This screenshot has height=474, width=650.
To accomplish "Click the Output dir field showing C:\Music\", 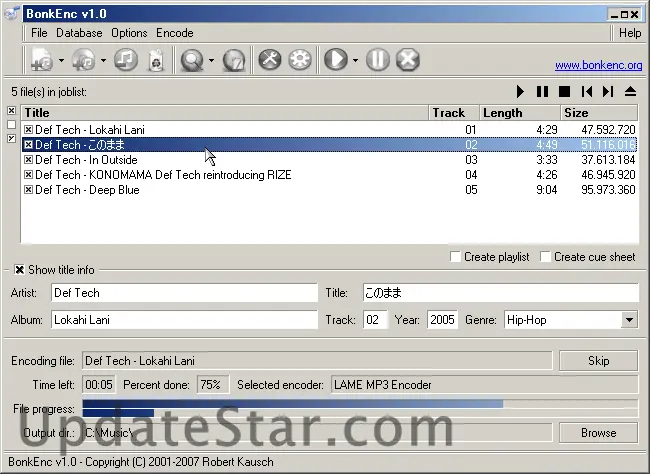I will tap(317, 433).
